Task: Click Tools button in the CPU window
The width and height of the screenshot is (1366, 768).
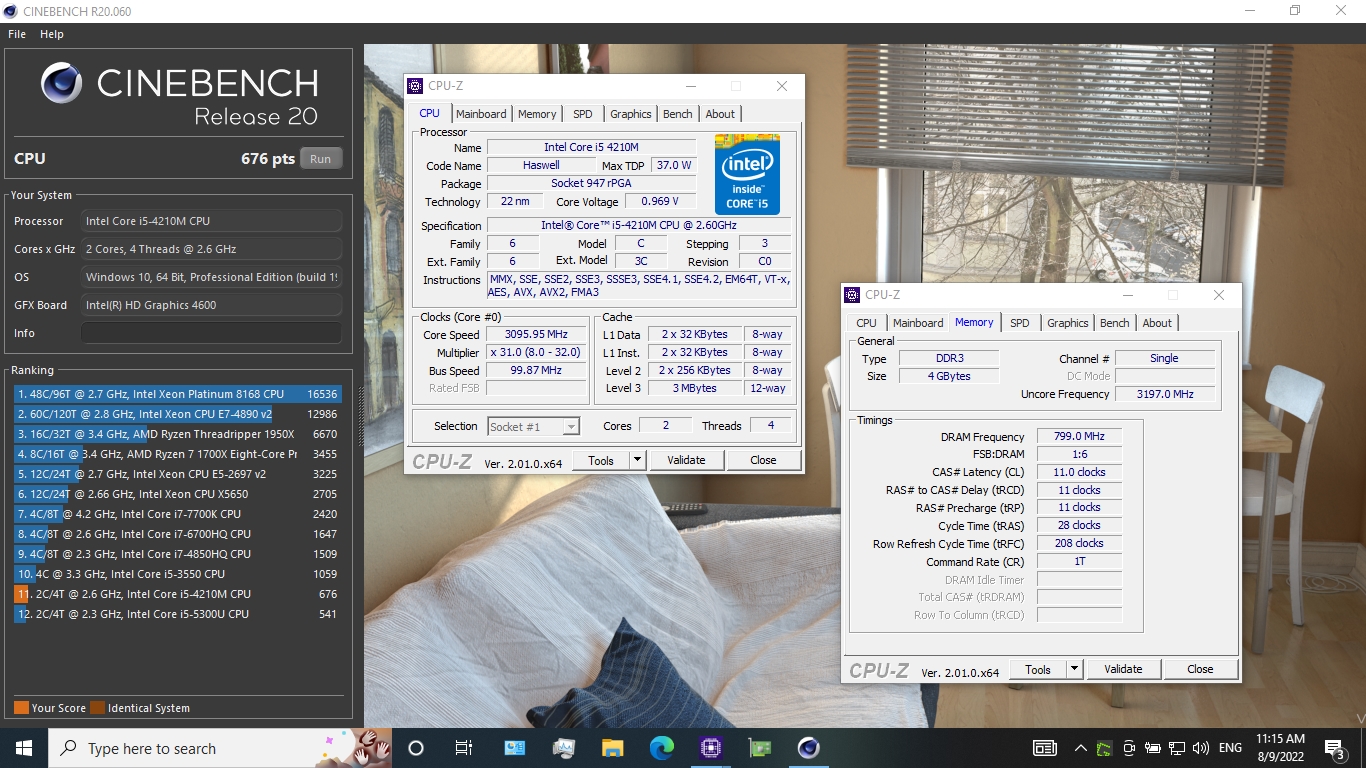Action: [601, 460]
